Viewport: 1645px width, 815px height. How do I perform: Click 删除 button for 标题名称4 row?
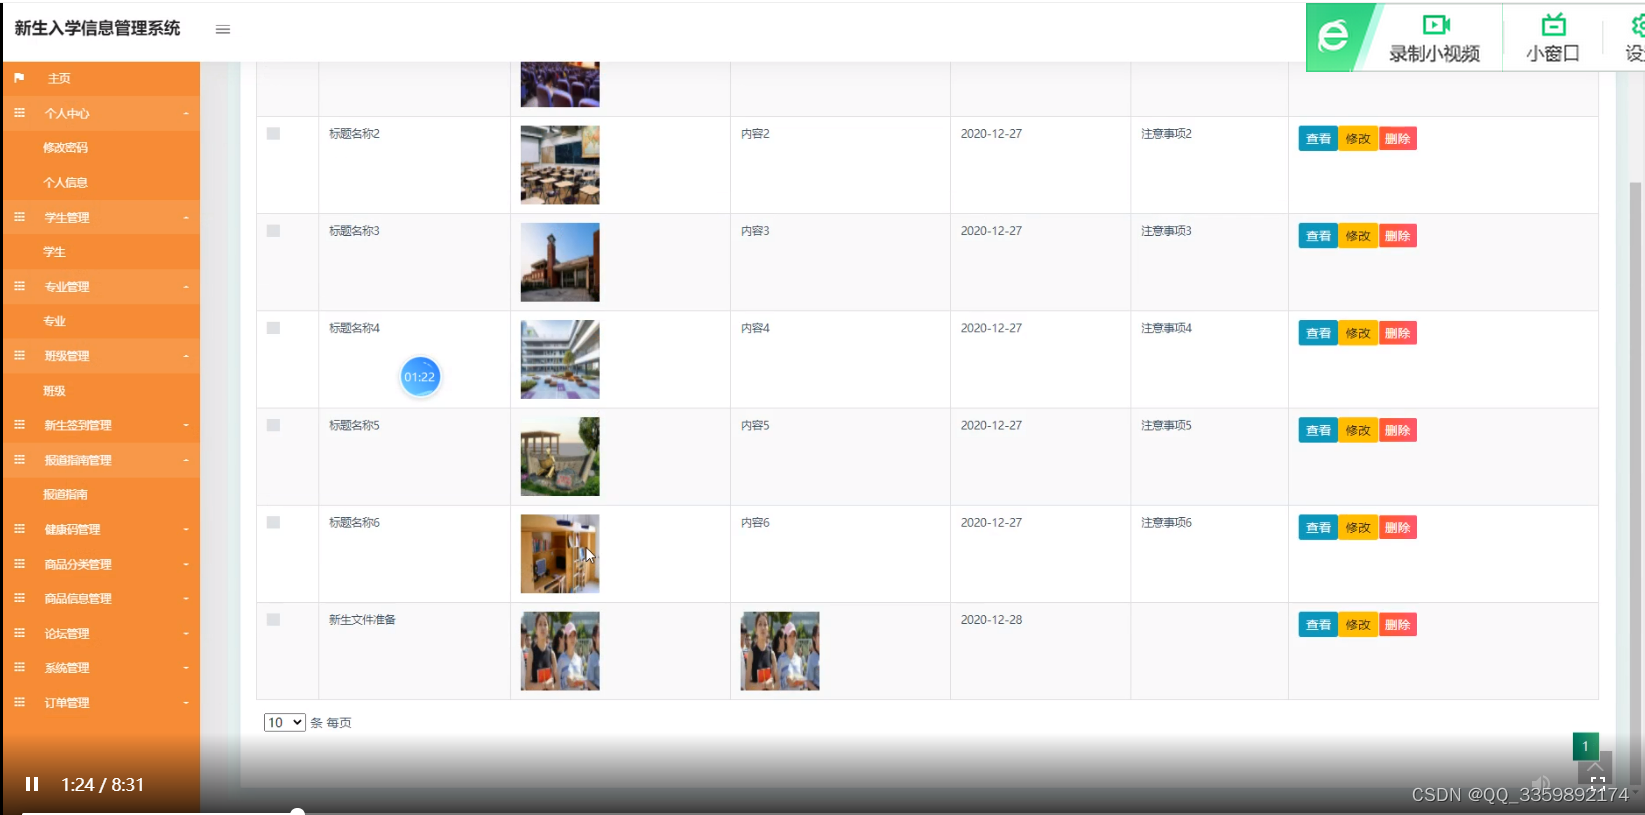(x=1397, y=333)
